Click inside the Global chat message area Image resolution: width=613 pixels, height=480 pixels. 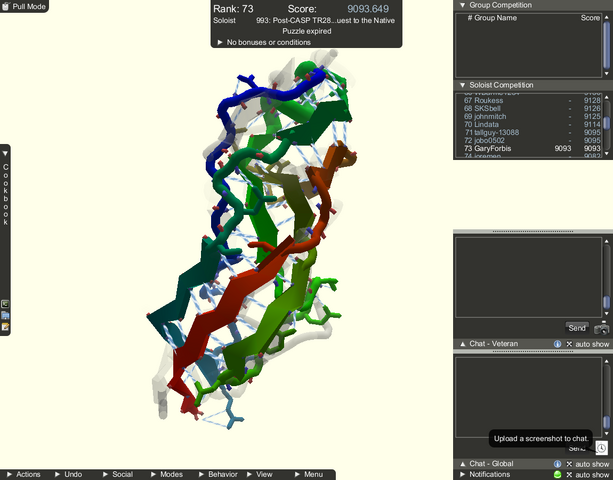point(528,397)
